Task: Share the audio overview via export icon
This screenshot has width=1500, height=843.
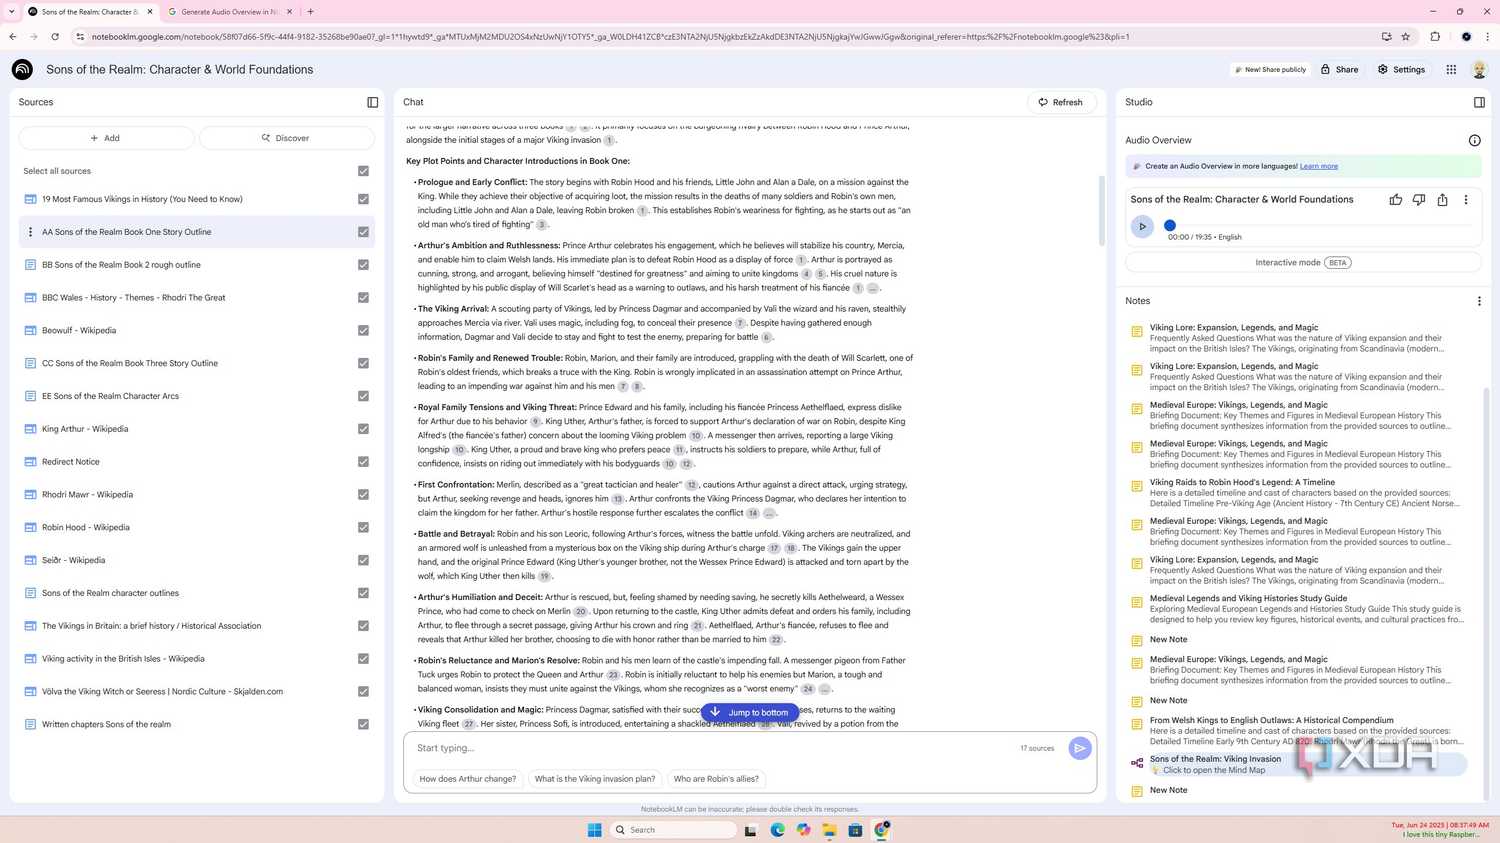Action: coord(1442,200)
